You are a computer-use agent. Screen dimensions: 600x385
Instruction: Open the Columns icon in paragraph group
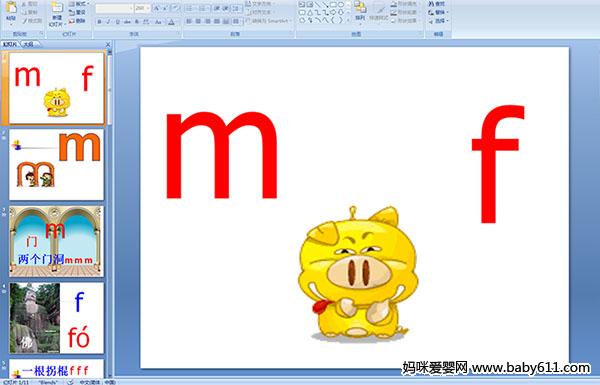pyautogui.click(x=236, y=21)
